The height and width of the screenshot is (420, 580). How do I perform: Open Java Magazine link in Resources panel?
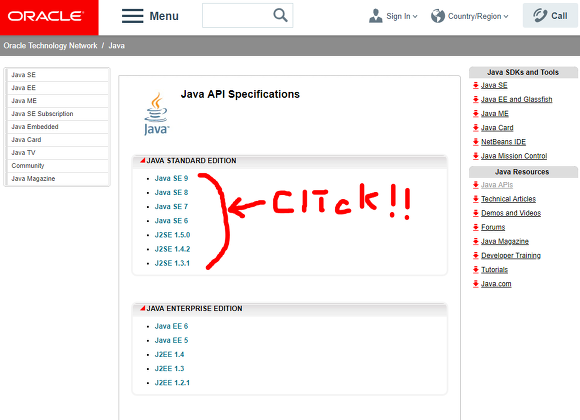(505, 241)
